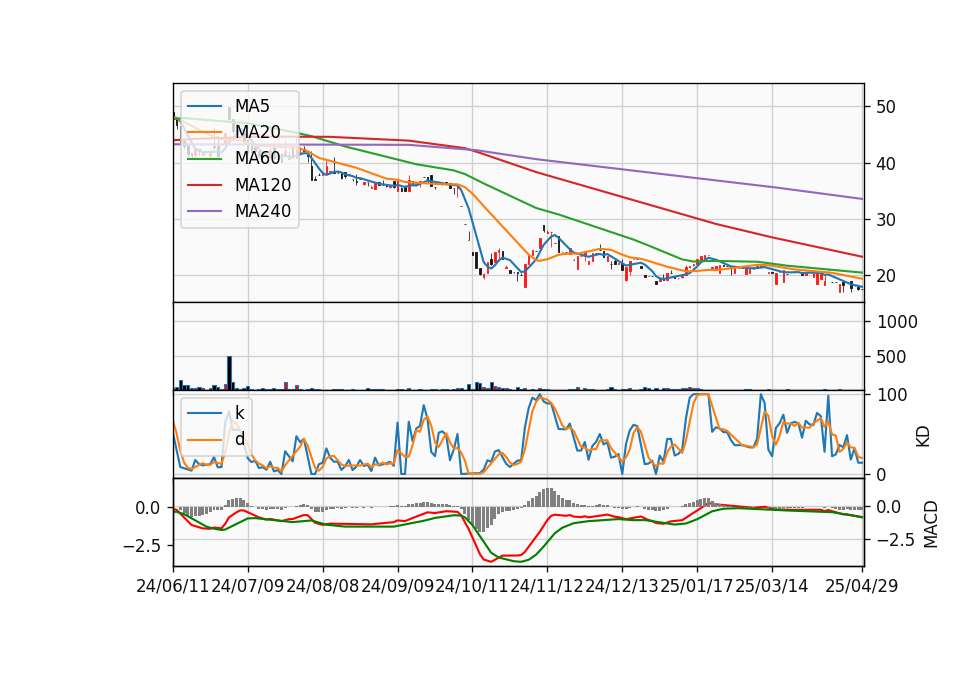Click the tallest volume bar spike

(x=230, y=373)
